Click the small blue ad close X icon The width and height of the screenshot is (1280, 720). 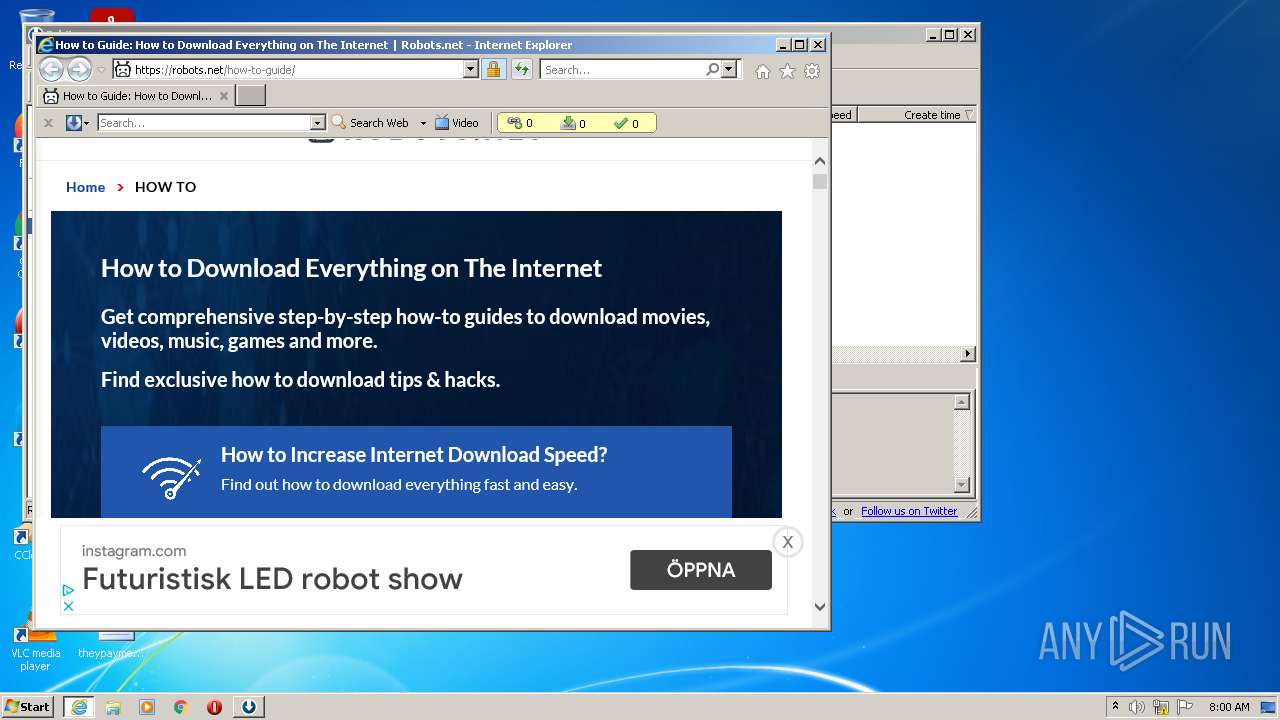pyautogui.click(x=68, y=606)
